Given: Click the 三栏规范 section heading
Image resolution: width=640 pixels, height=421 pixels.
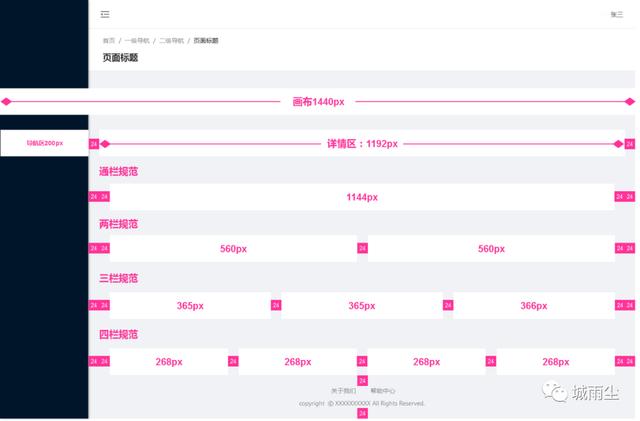Looking at the screenshot, I should (118, 279).
